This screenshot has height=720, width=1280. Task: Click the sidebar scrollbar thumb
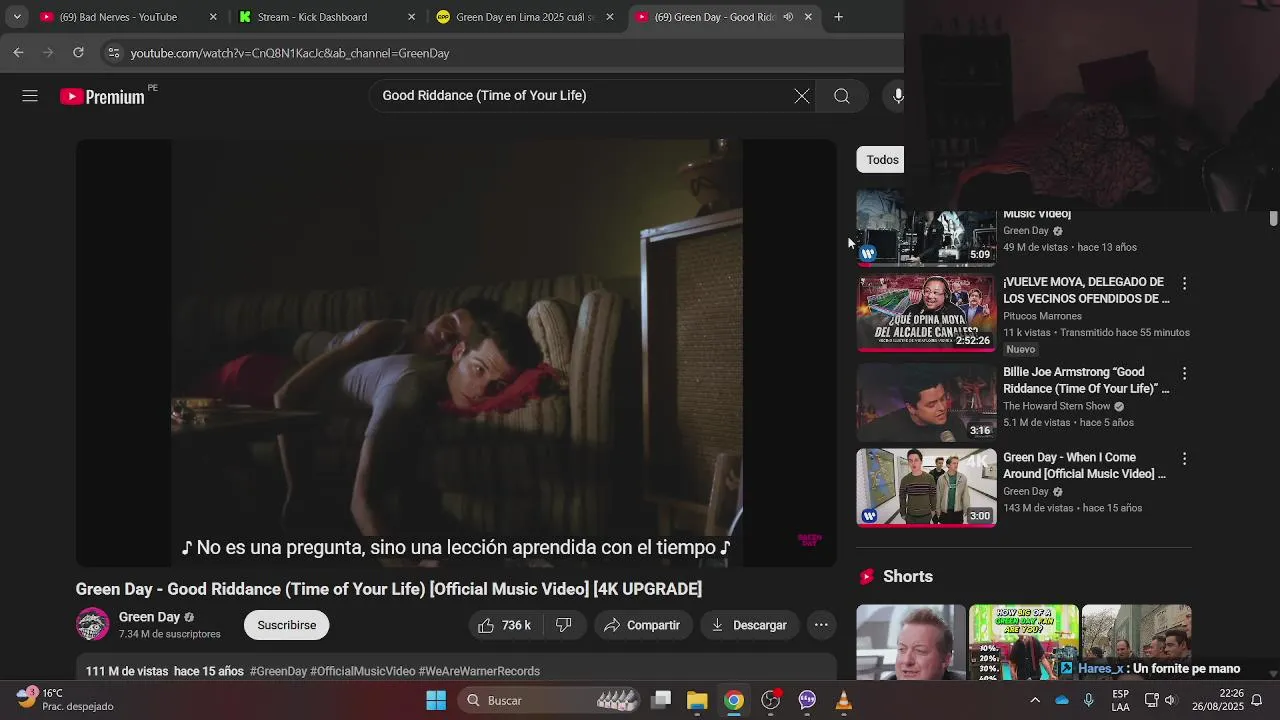click(1273, 219)
